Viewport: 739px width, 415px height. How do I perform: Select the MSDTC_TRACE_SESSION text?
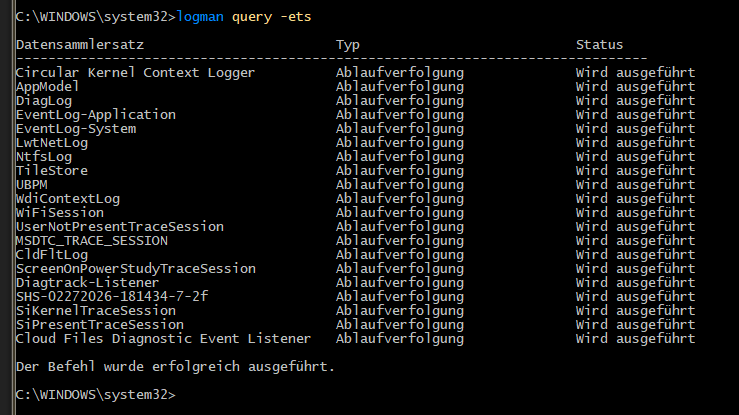92,241
